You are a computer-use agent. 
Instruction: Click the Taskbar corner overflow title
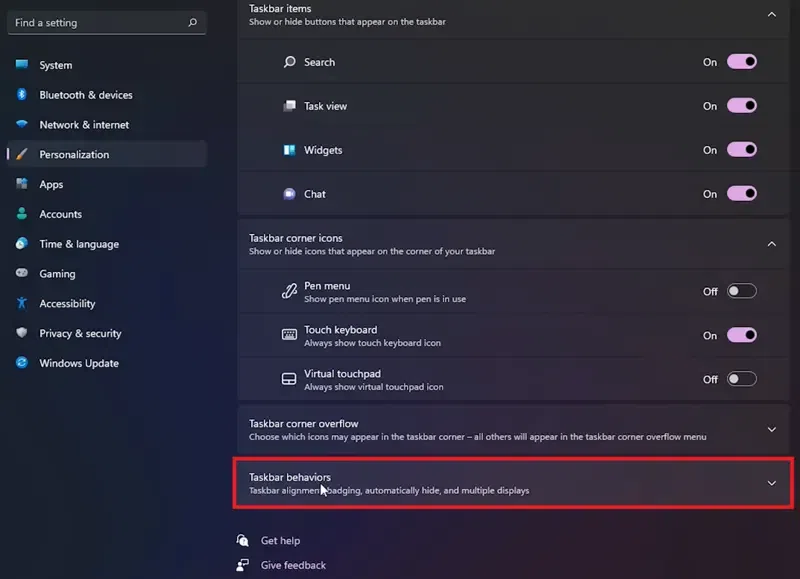pos(304,423)
